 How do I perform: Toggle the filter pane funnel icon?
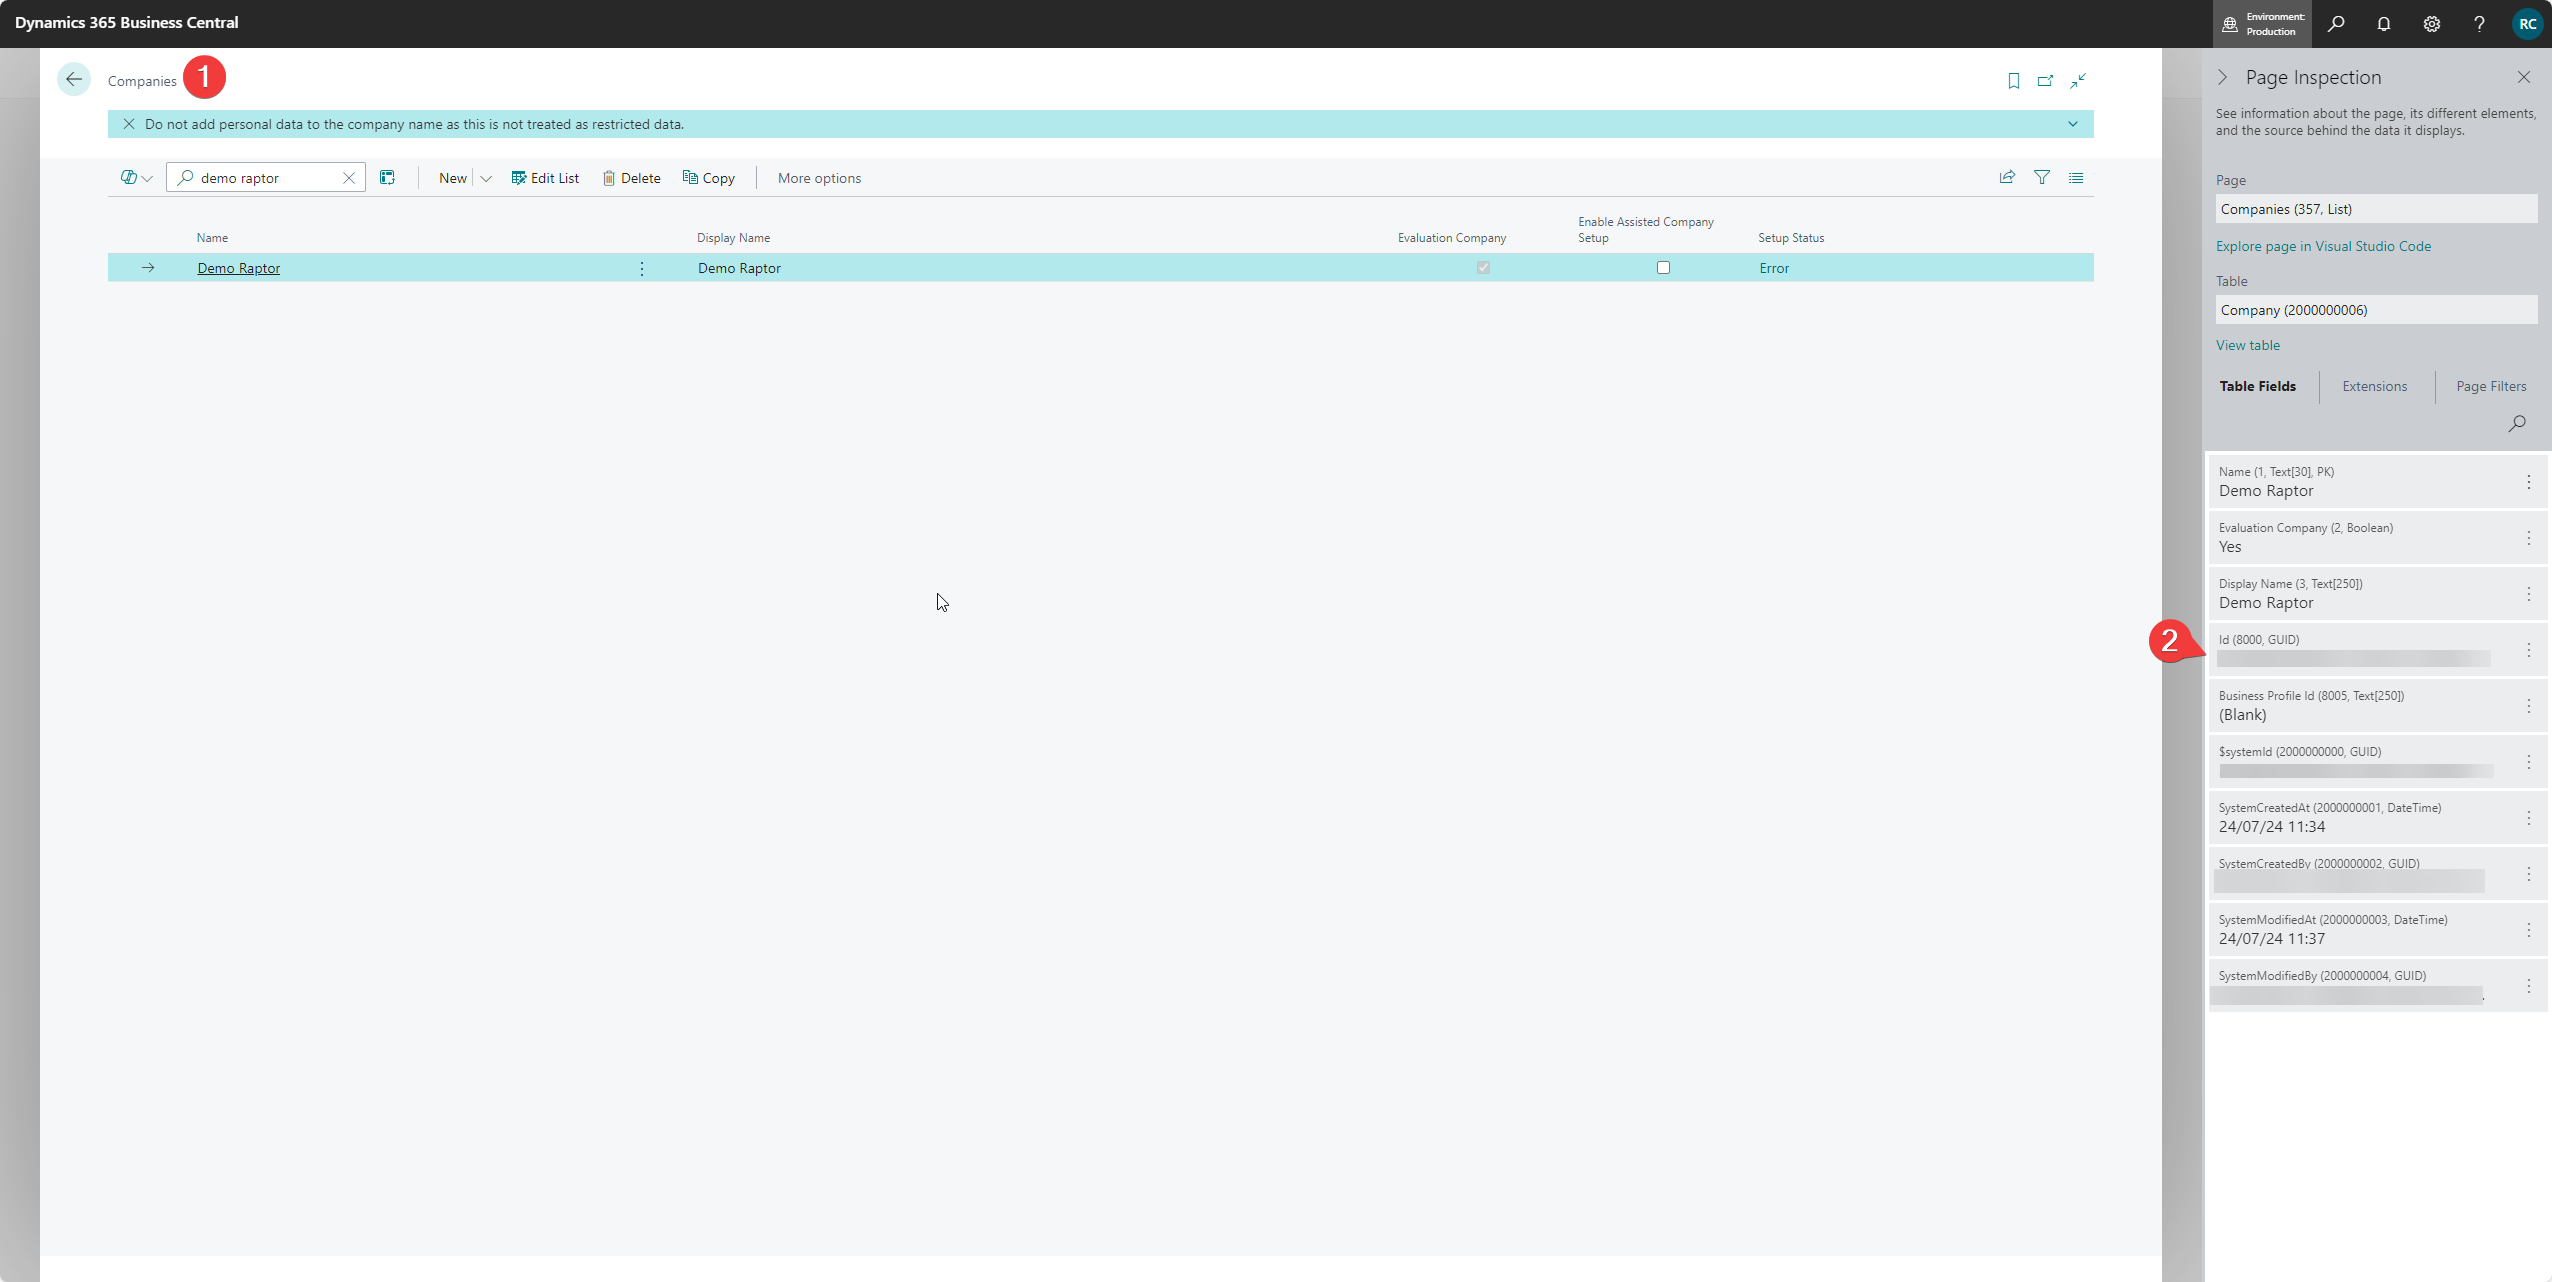2042,178
